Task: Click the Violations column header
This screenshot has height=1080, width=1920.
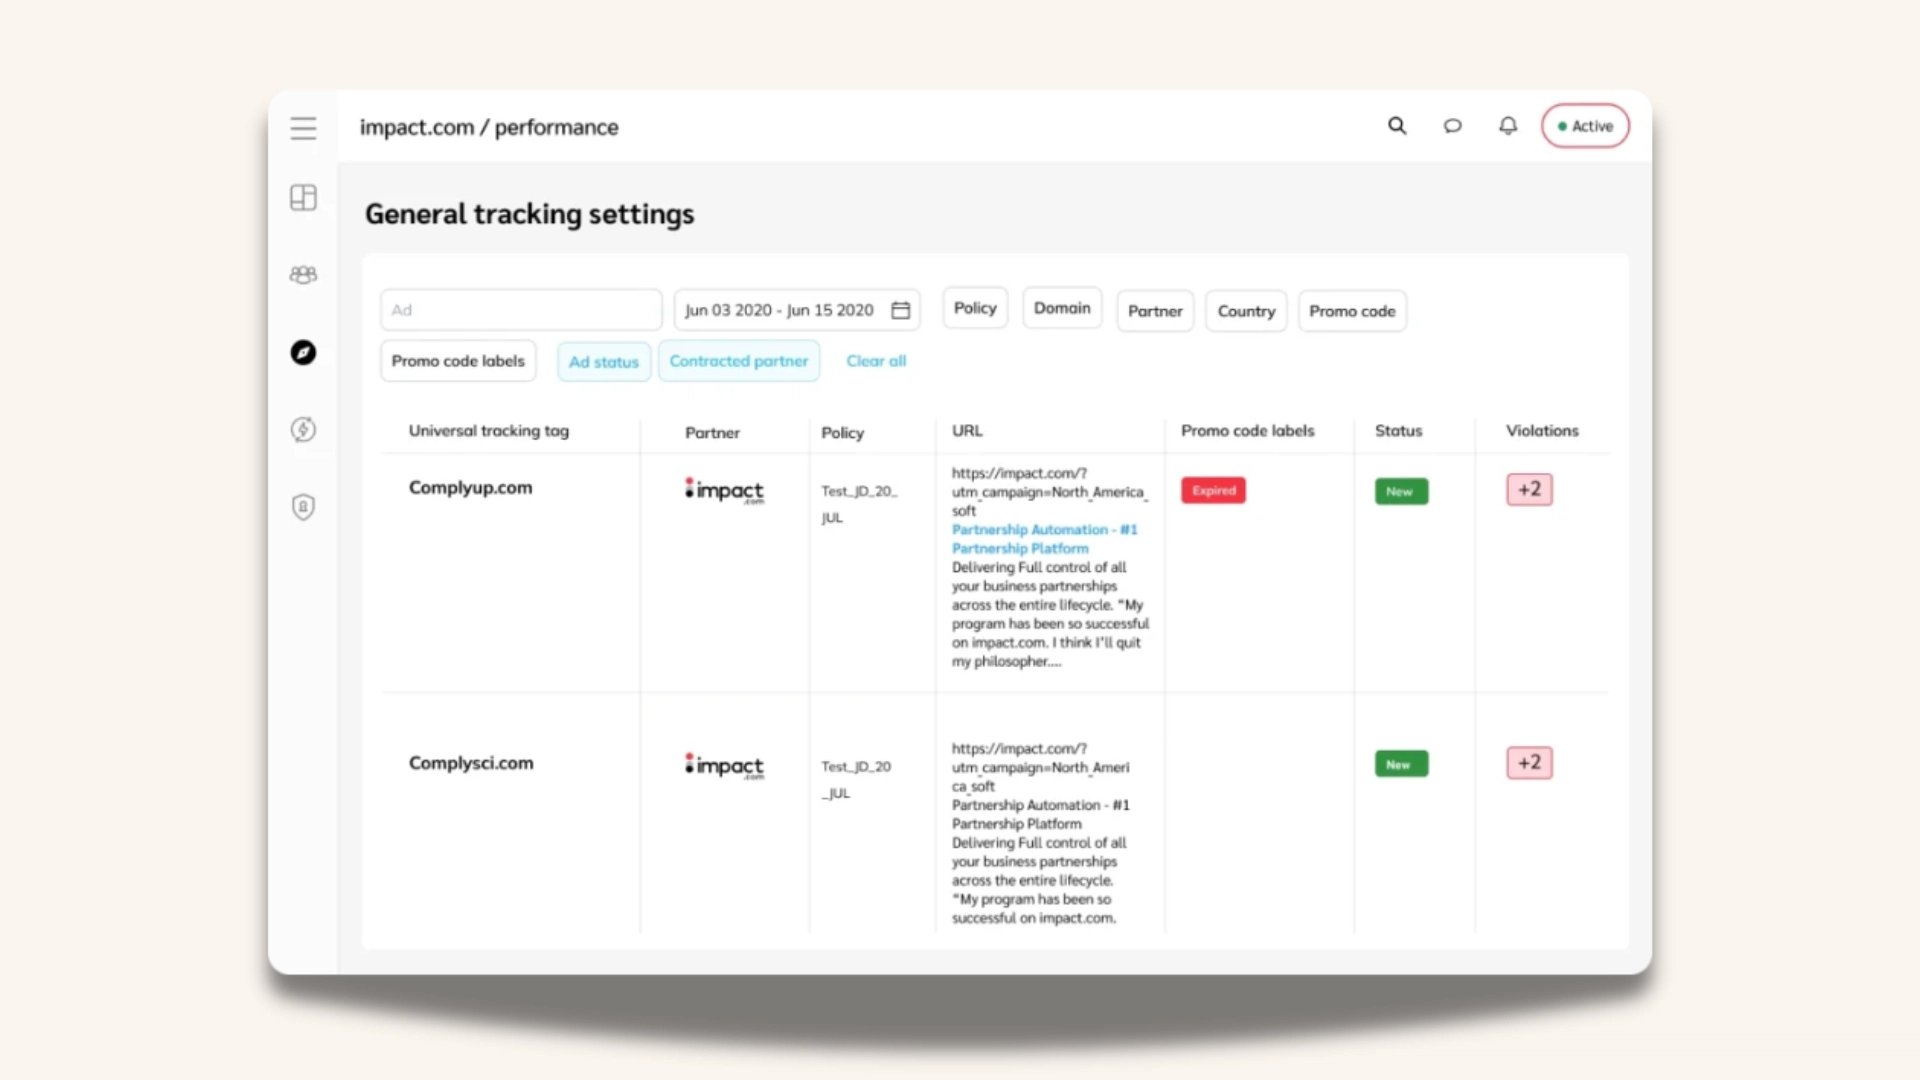Action: (x=1542, y=431)
